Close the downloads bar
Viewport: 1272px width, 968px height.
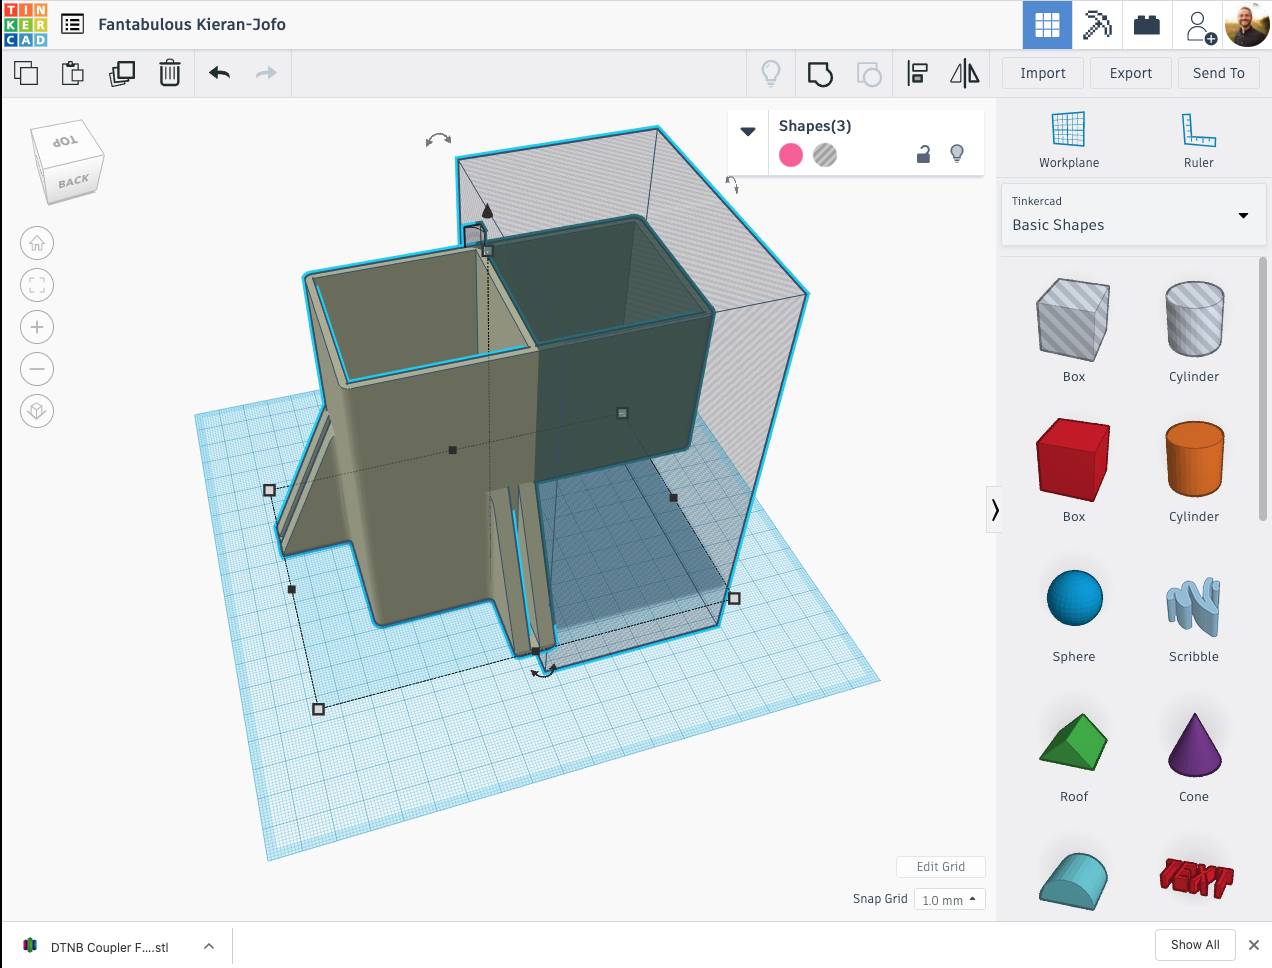point(1253,945)
